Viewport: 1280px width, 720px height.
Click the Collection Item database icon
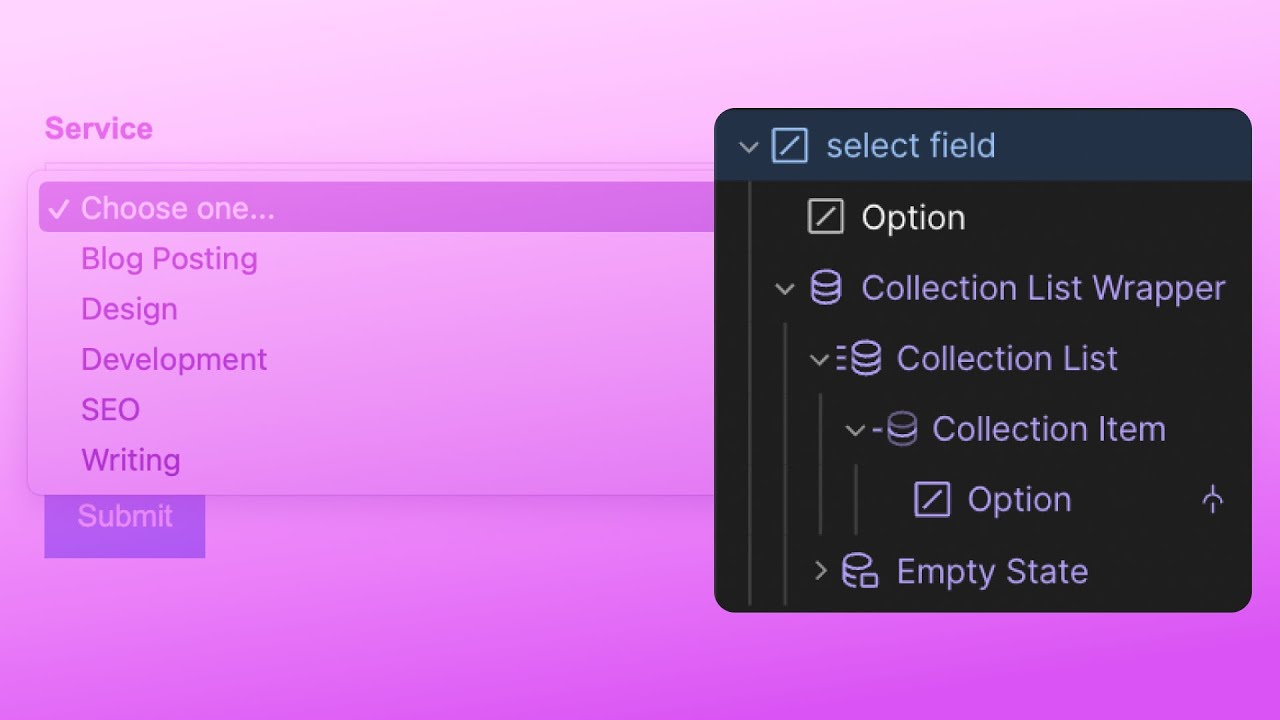tap(901, 429)
